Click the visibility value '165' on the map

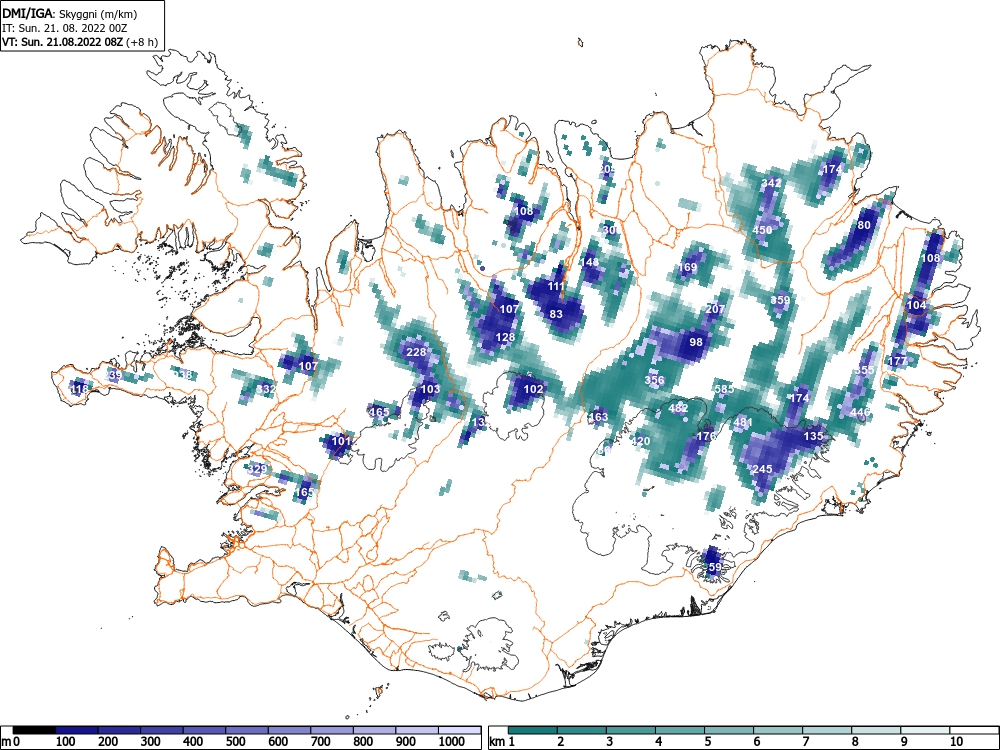pos(304,492)
